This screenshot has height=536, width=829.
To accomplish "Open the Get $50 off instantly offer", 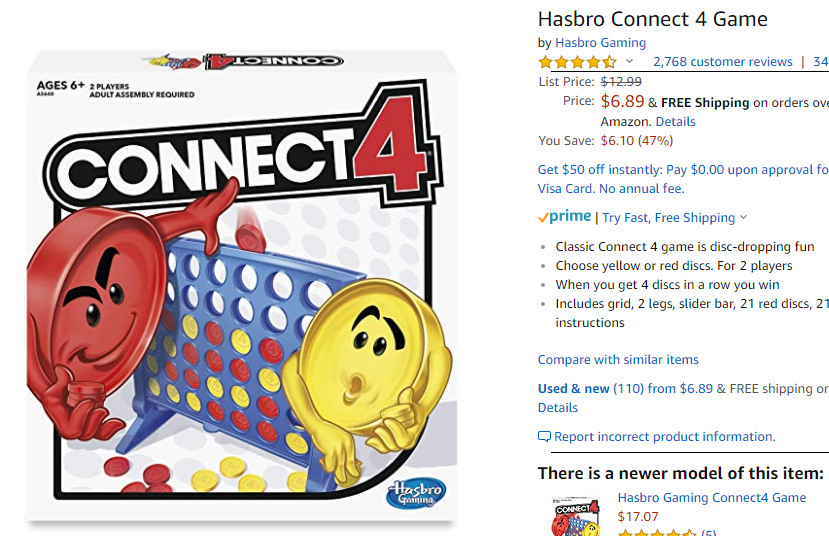I will (x=683, y=179).
